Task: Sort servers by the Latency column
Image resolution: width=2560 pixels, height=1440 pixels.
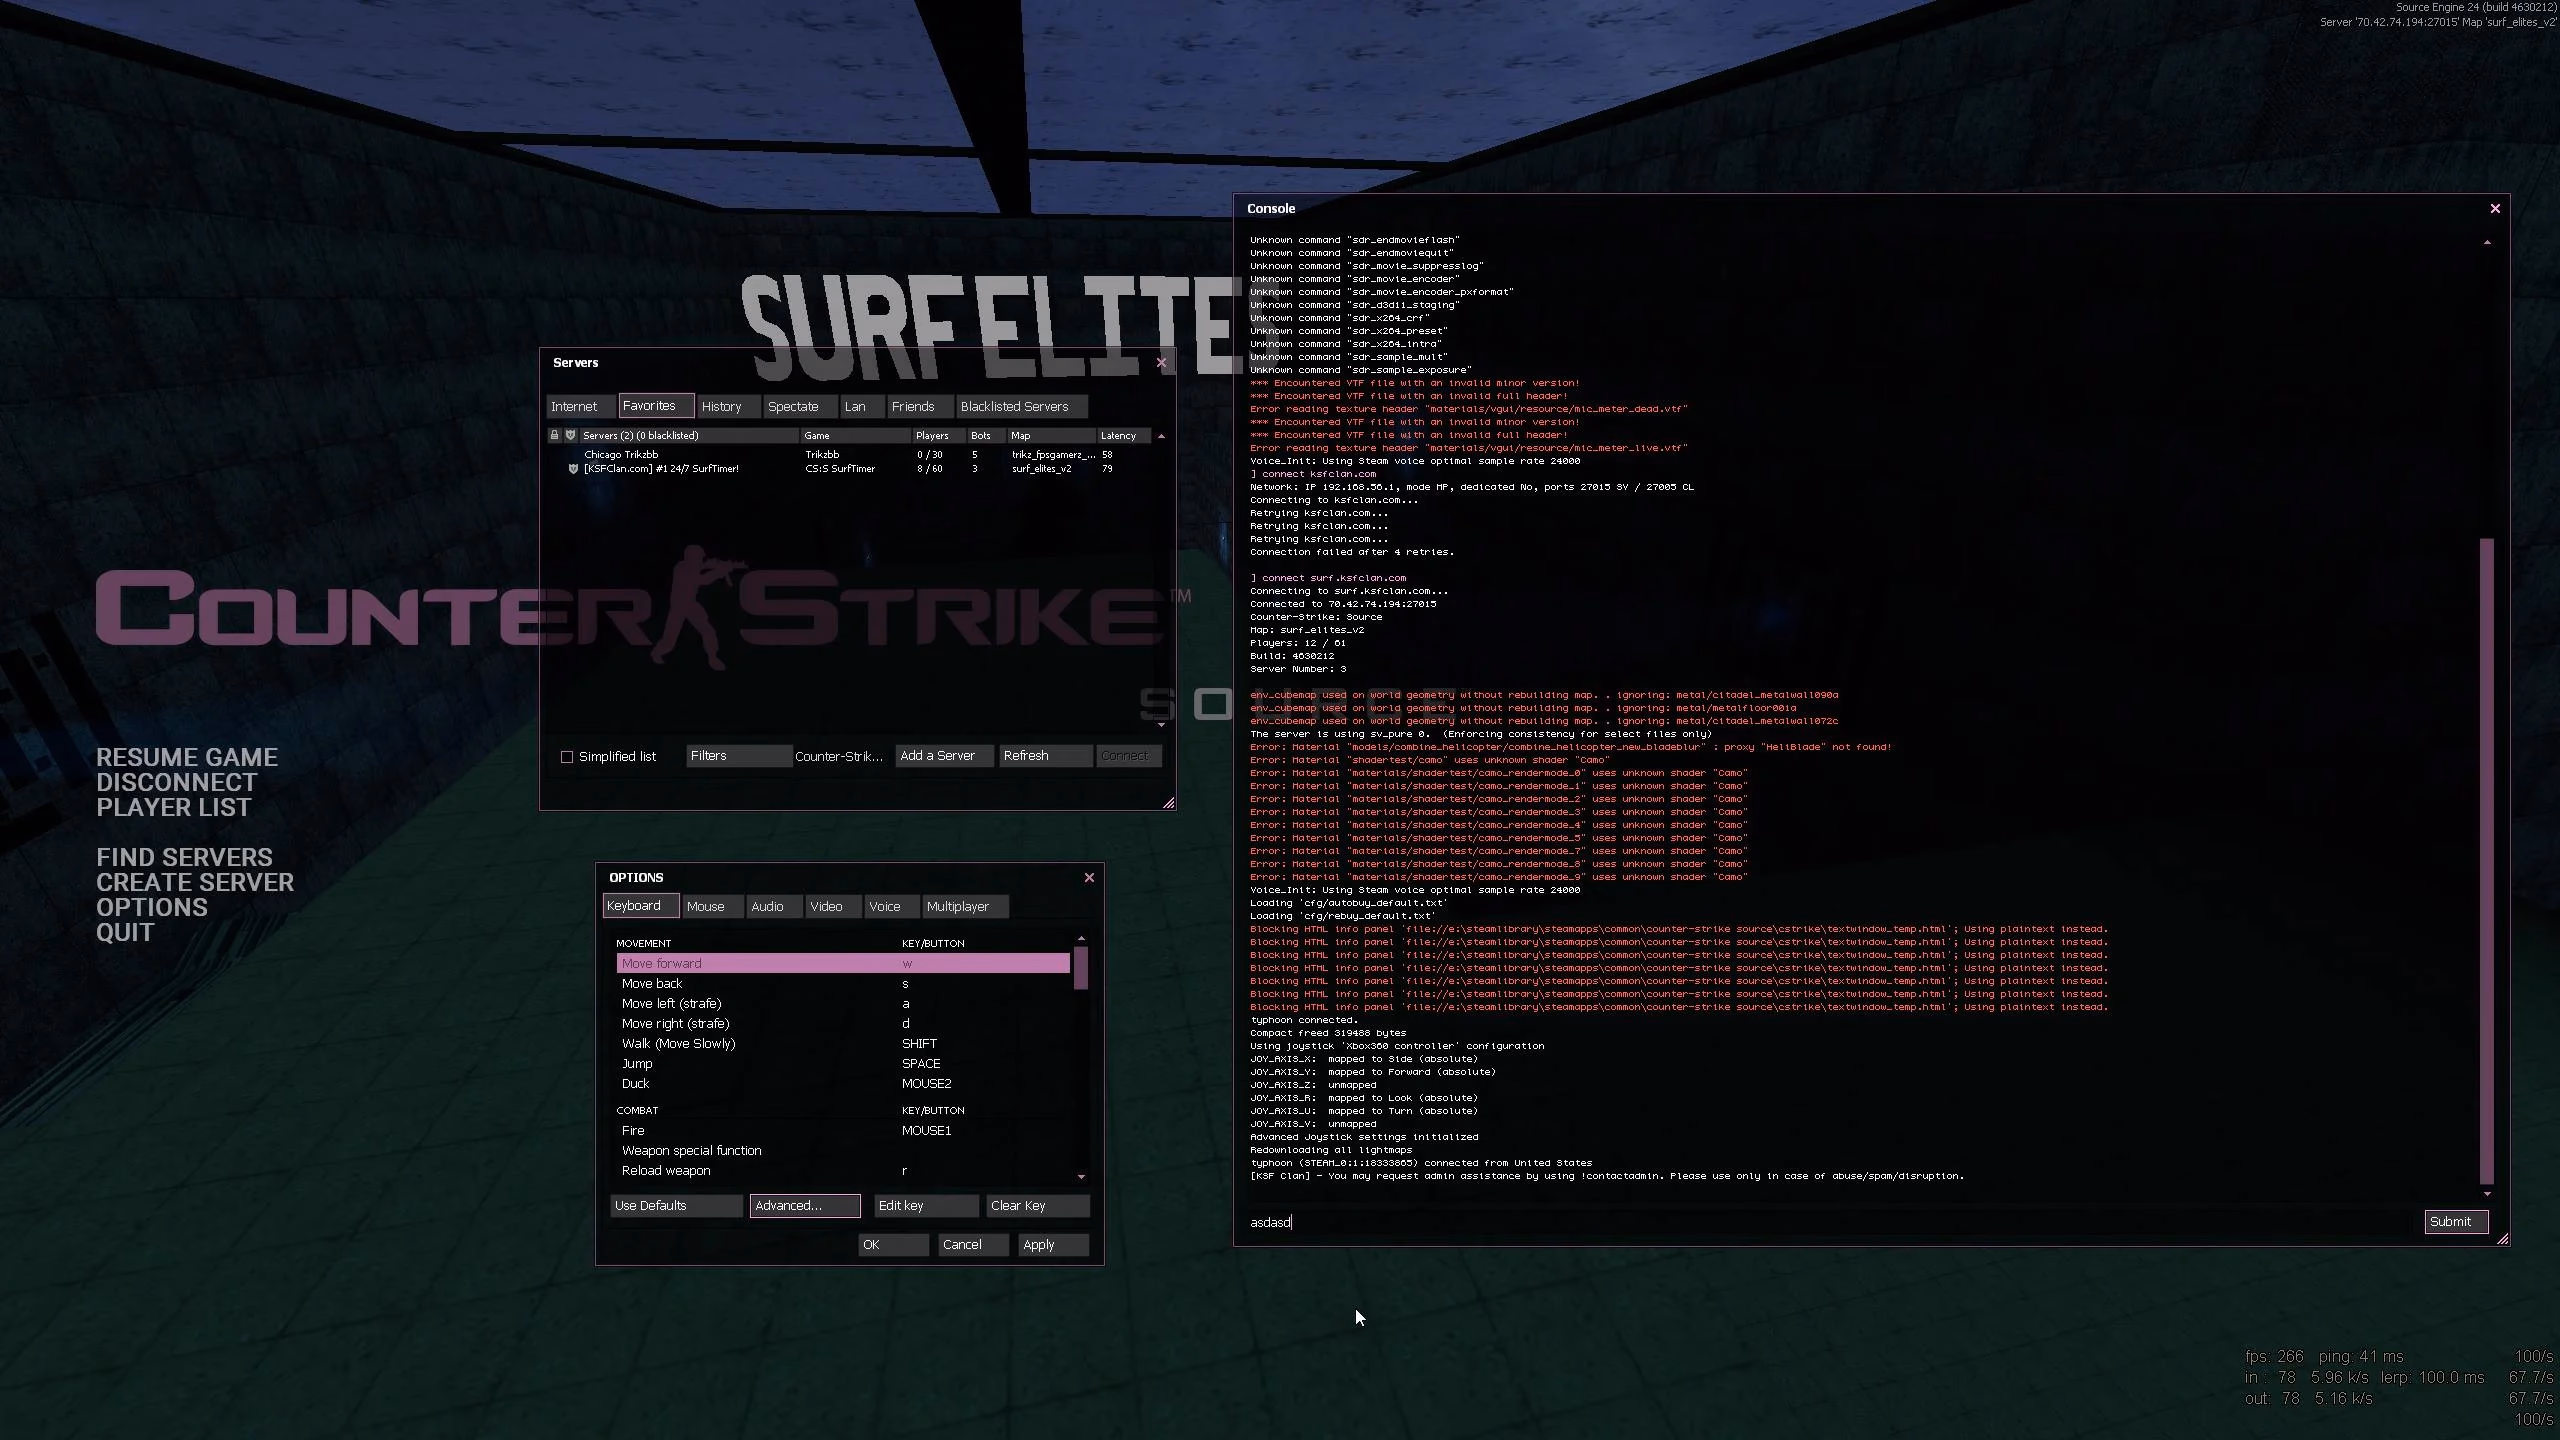Action: coord(1120,435)
